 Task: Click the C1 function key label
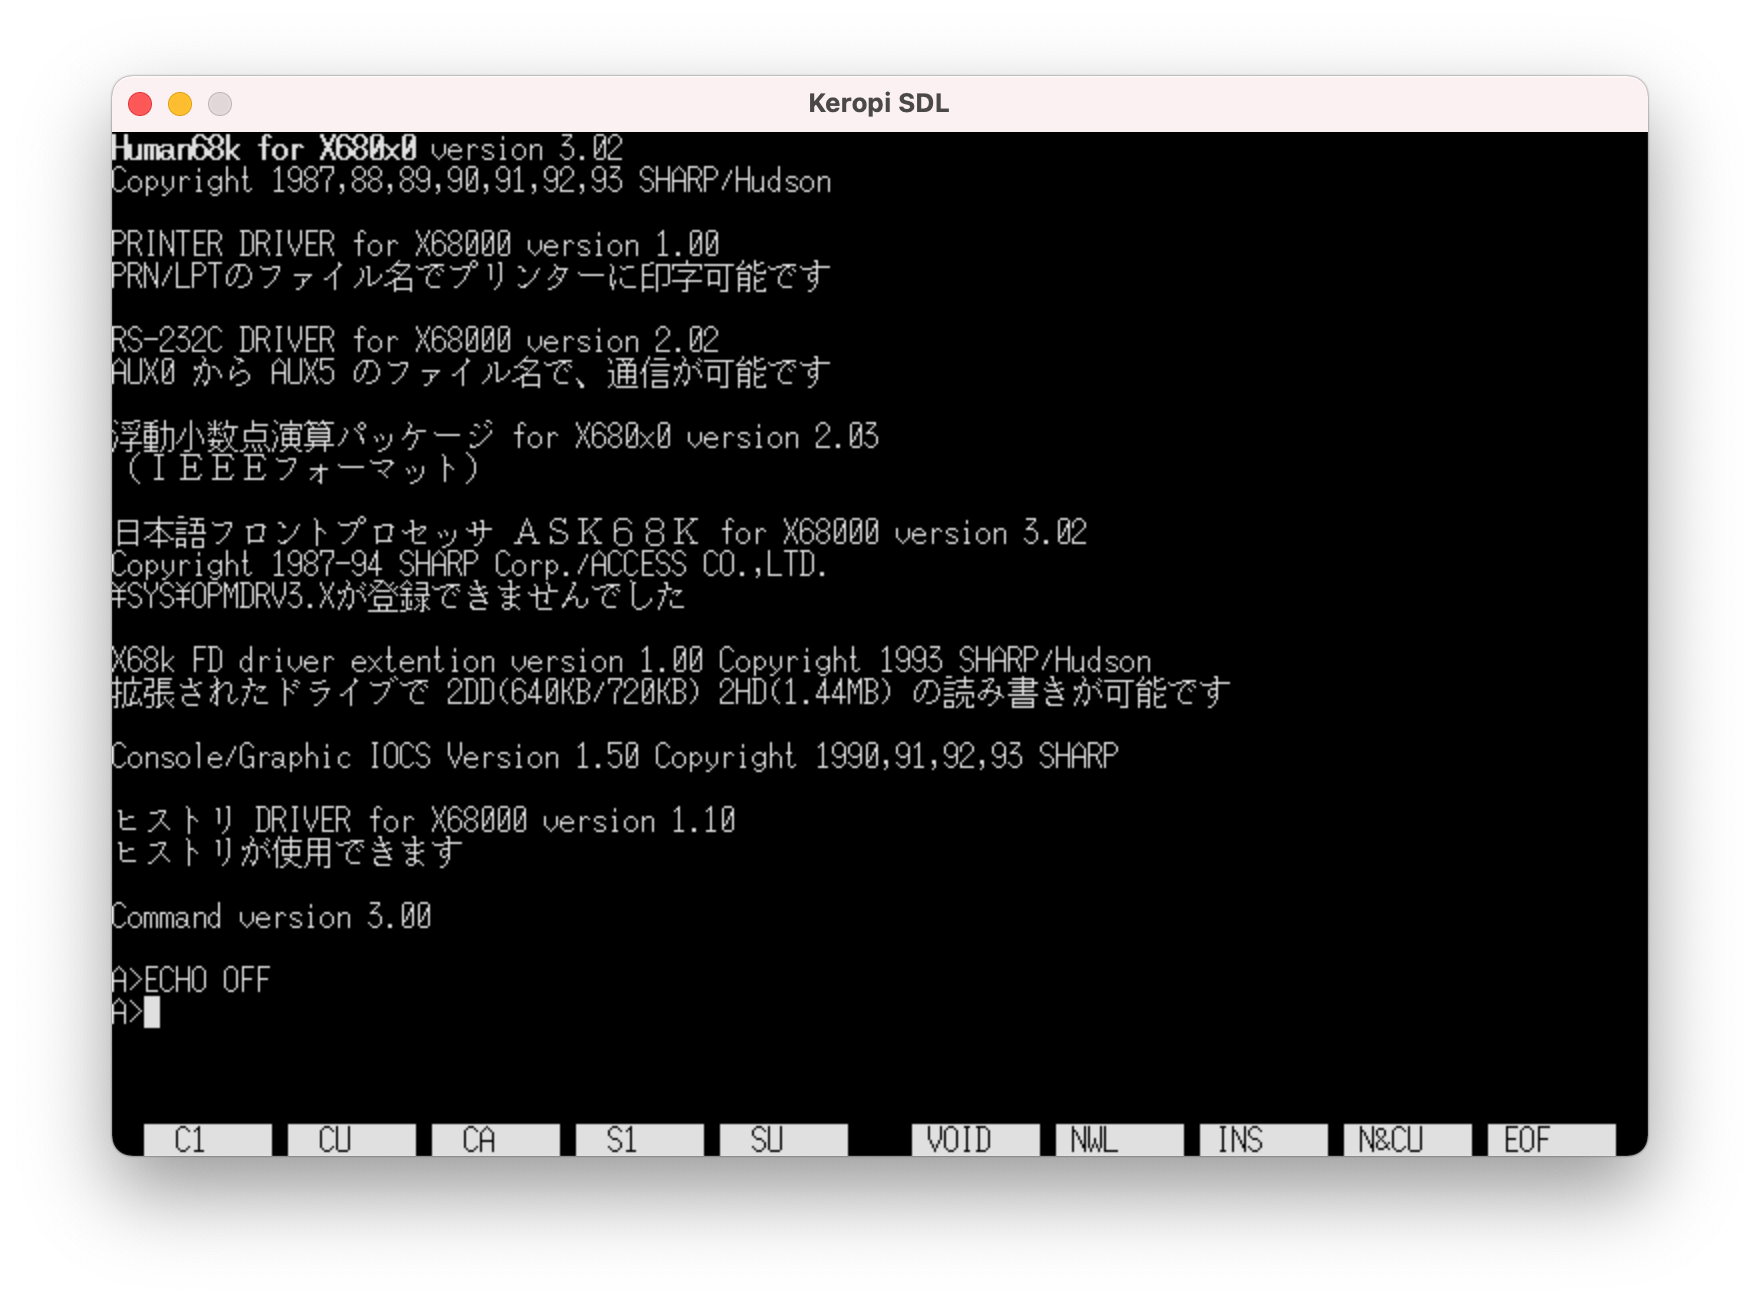tap(207, 1140)
